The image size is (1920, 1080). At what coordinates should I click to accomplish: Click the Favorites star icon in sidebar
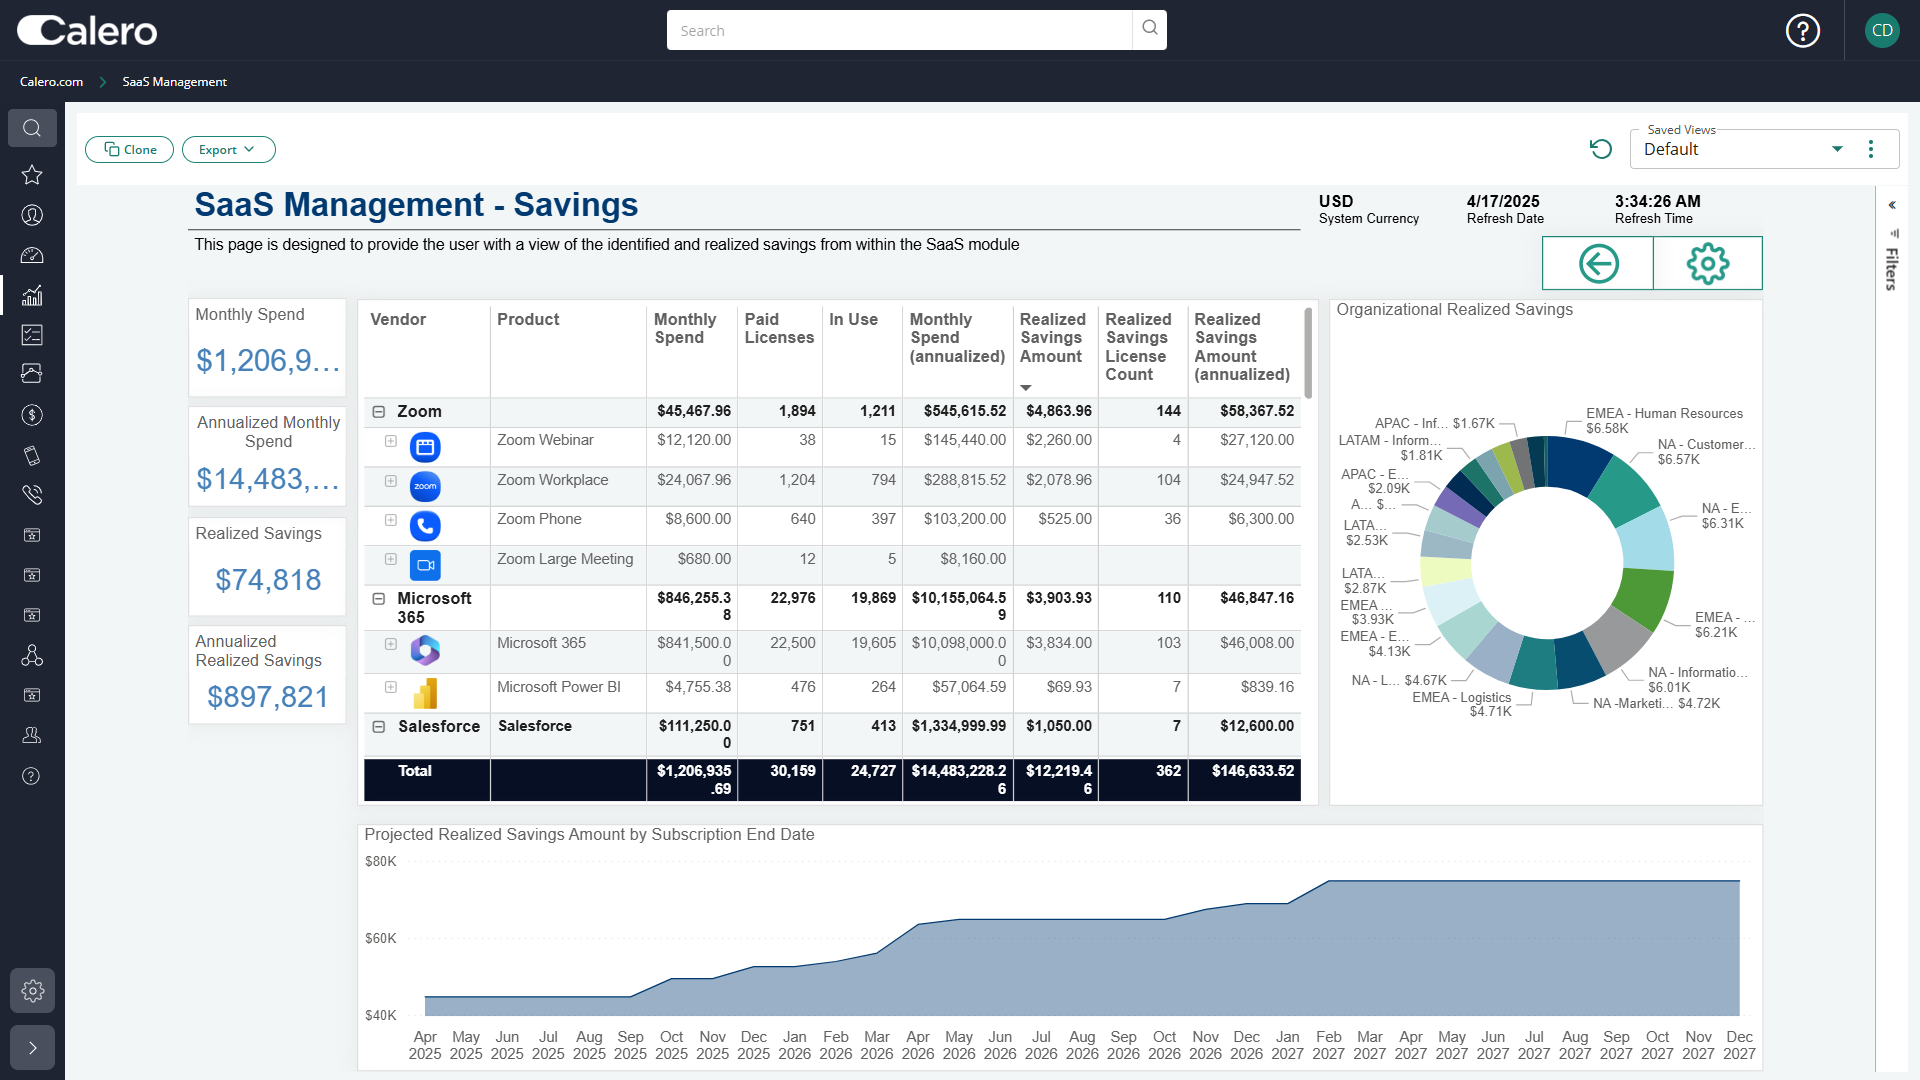click(32, 175)
